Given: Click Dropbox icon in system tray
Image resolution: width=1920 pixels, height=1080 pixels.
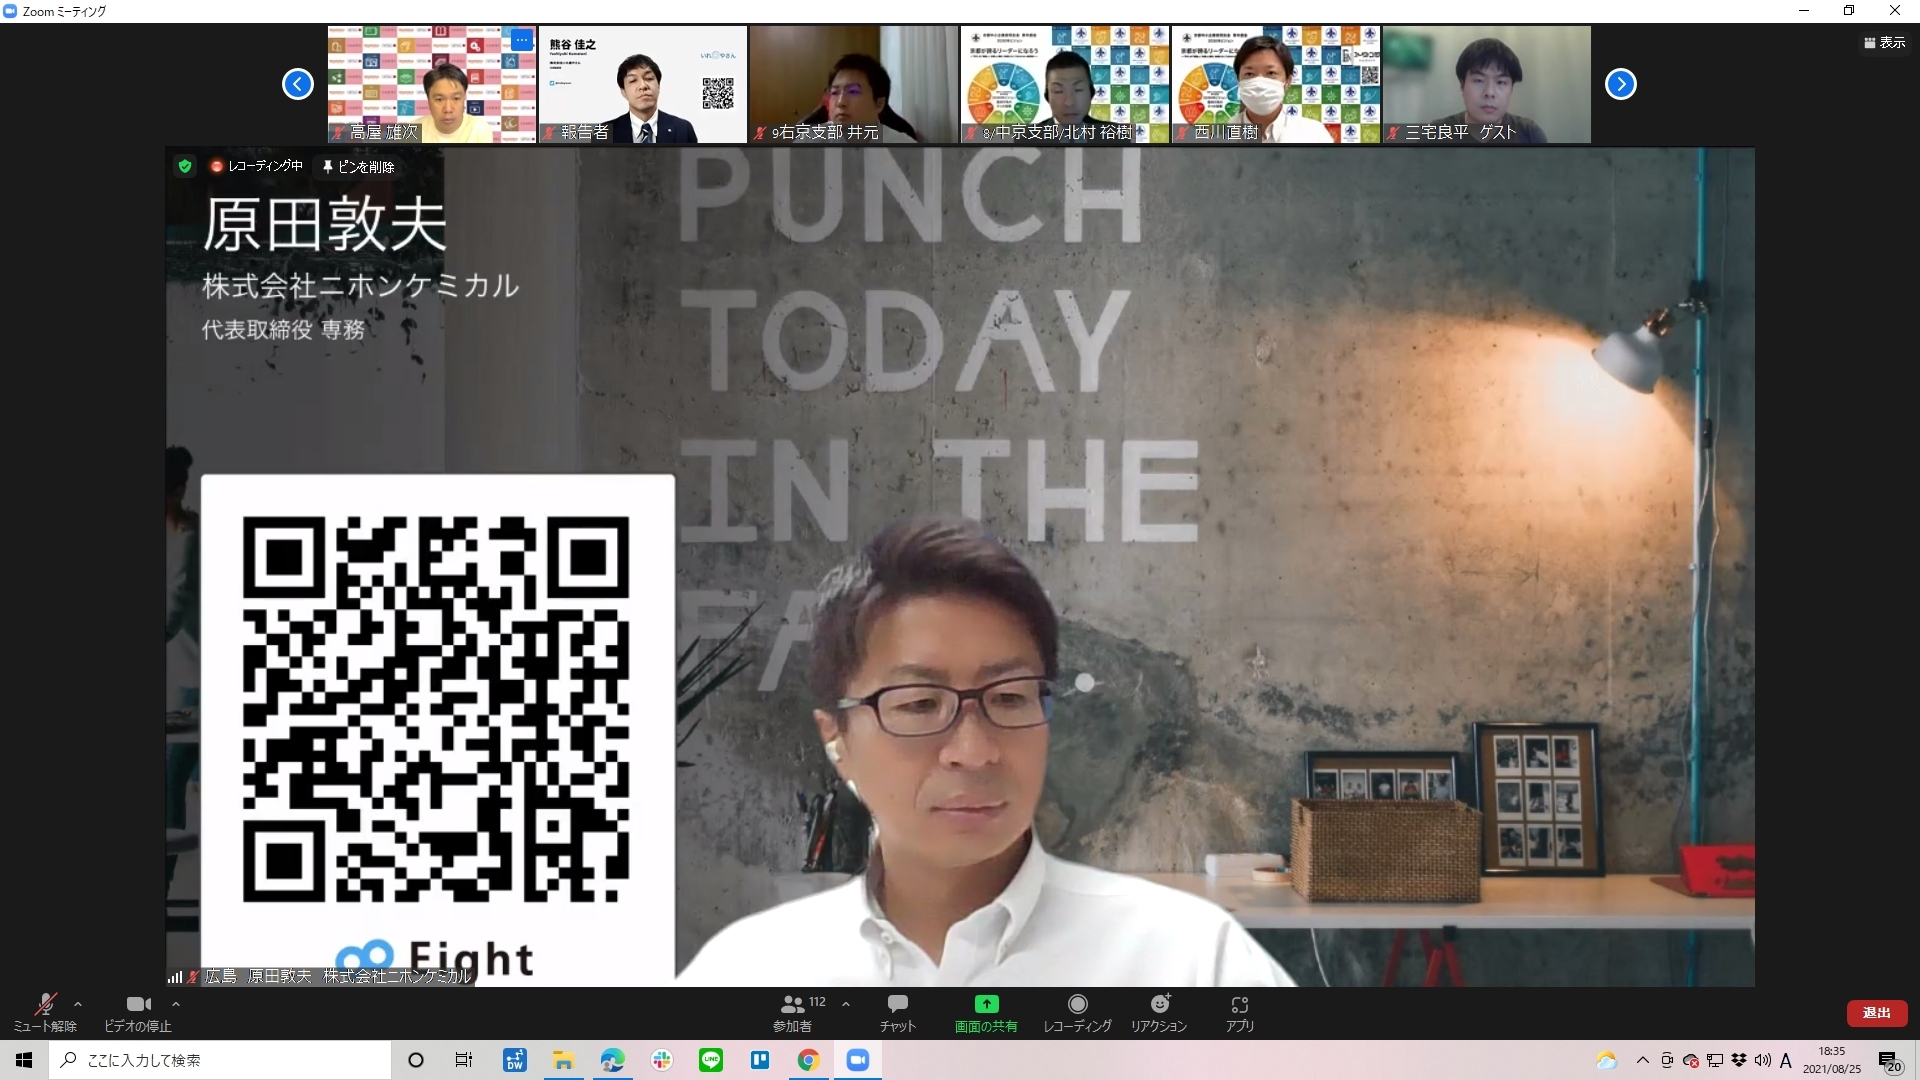Looking at the screenshot, I should [x=1739, y=1061].
